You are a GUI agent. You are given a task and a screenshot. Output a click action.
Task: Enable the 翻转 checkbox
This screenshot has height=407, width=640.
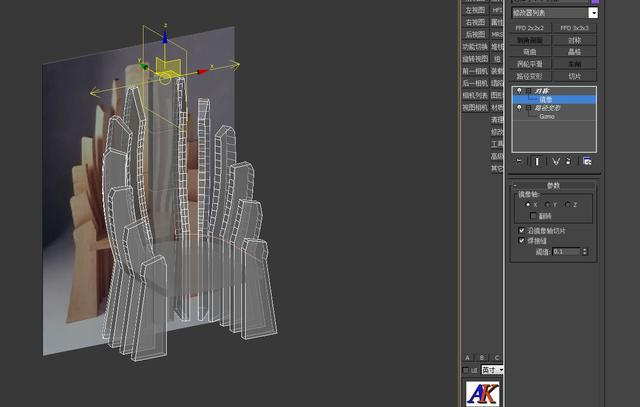[x=533, y=216]
